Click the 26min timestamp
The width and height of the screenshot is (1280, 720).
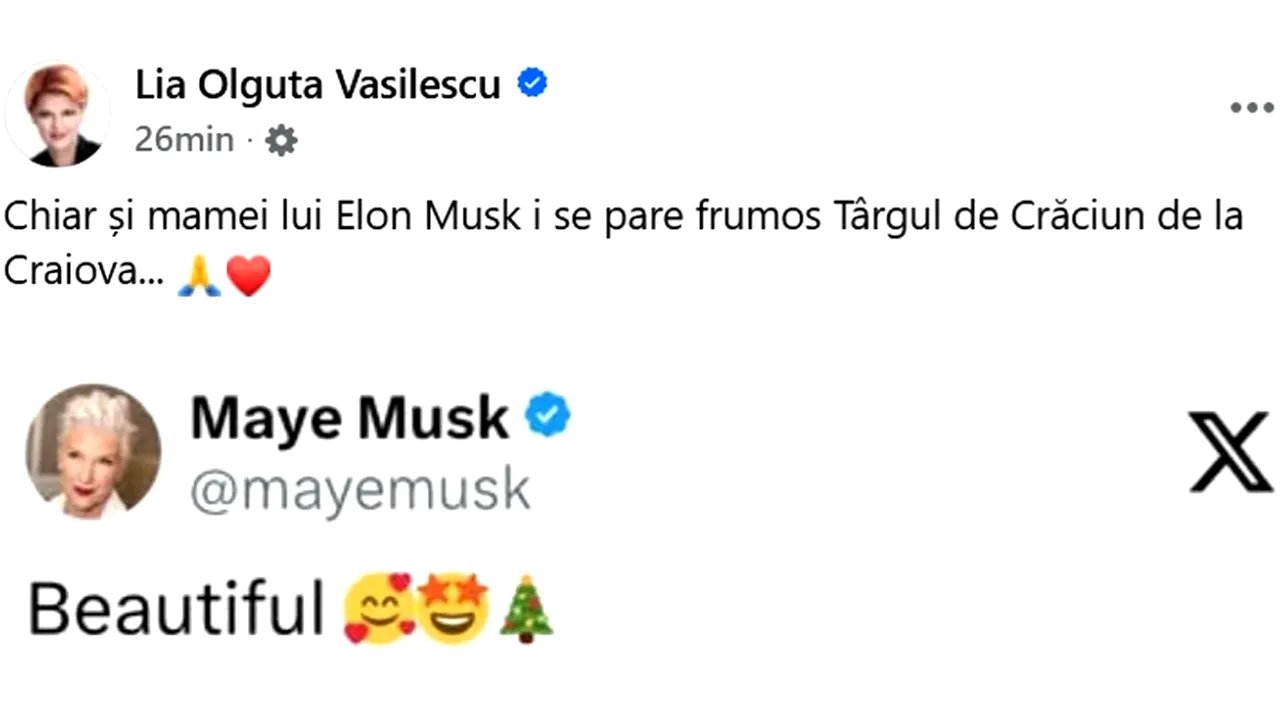click(x=184, y=140)
